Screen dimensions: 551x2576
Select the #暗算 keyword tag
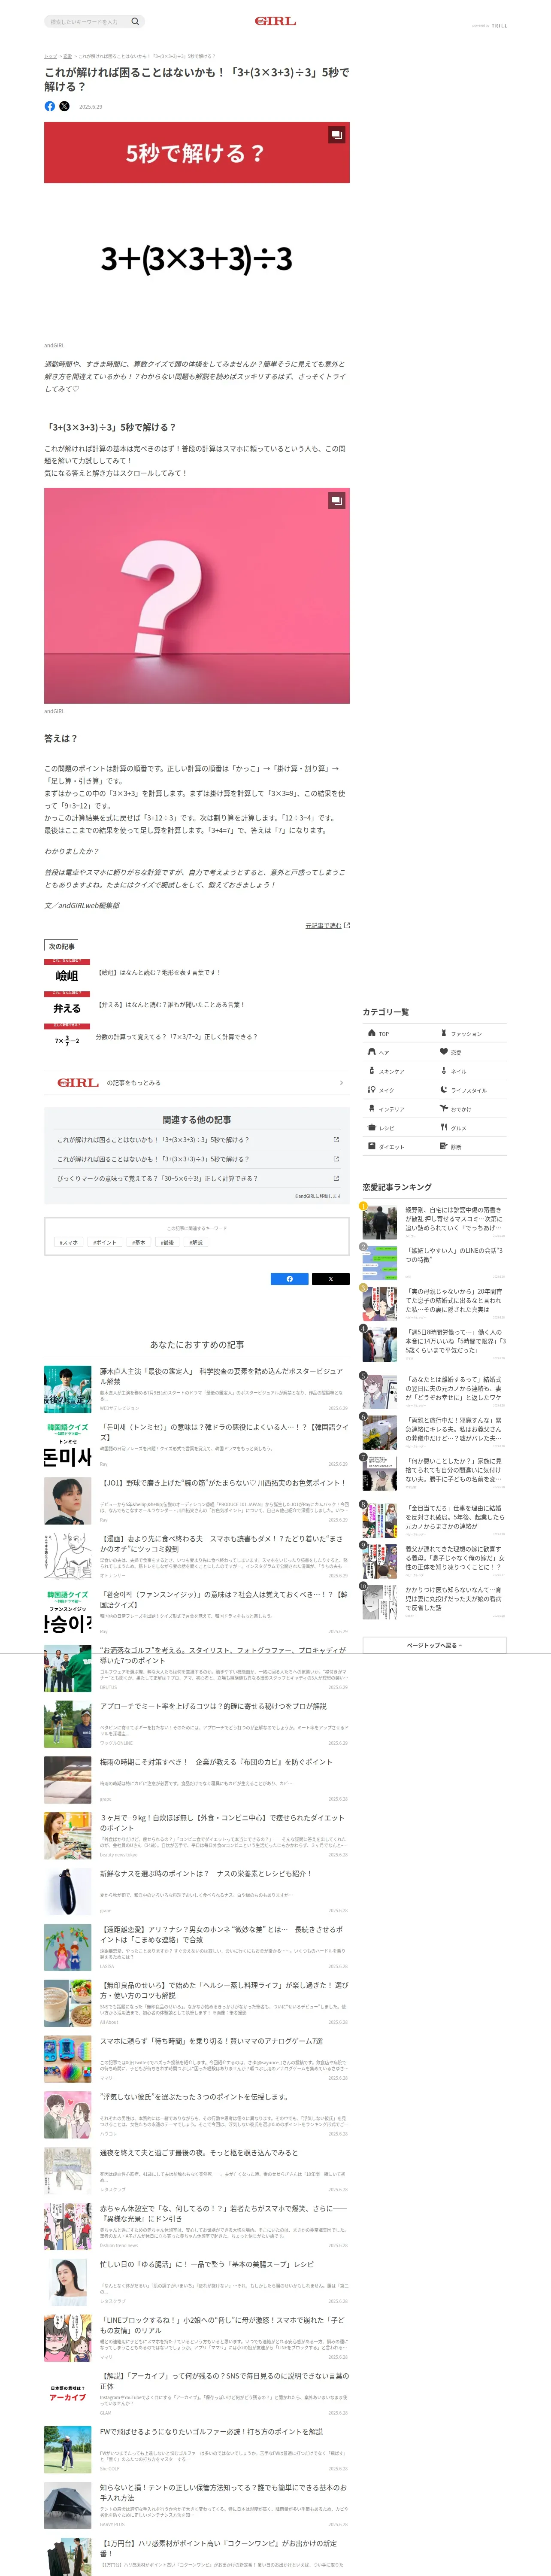(x=168, y=1242)
